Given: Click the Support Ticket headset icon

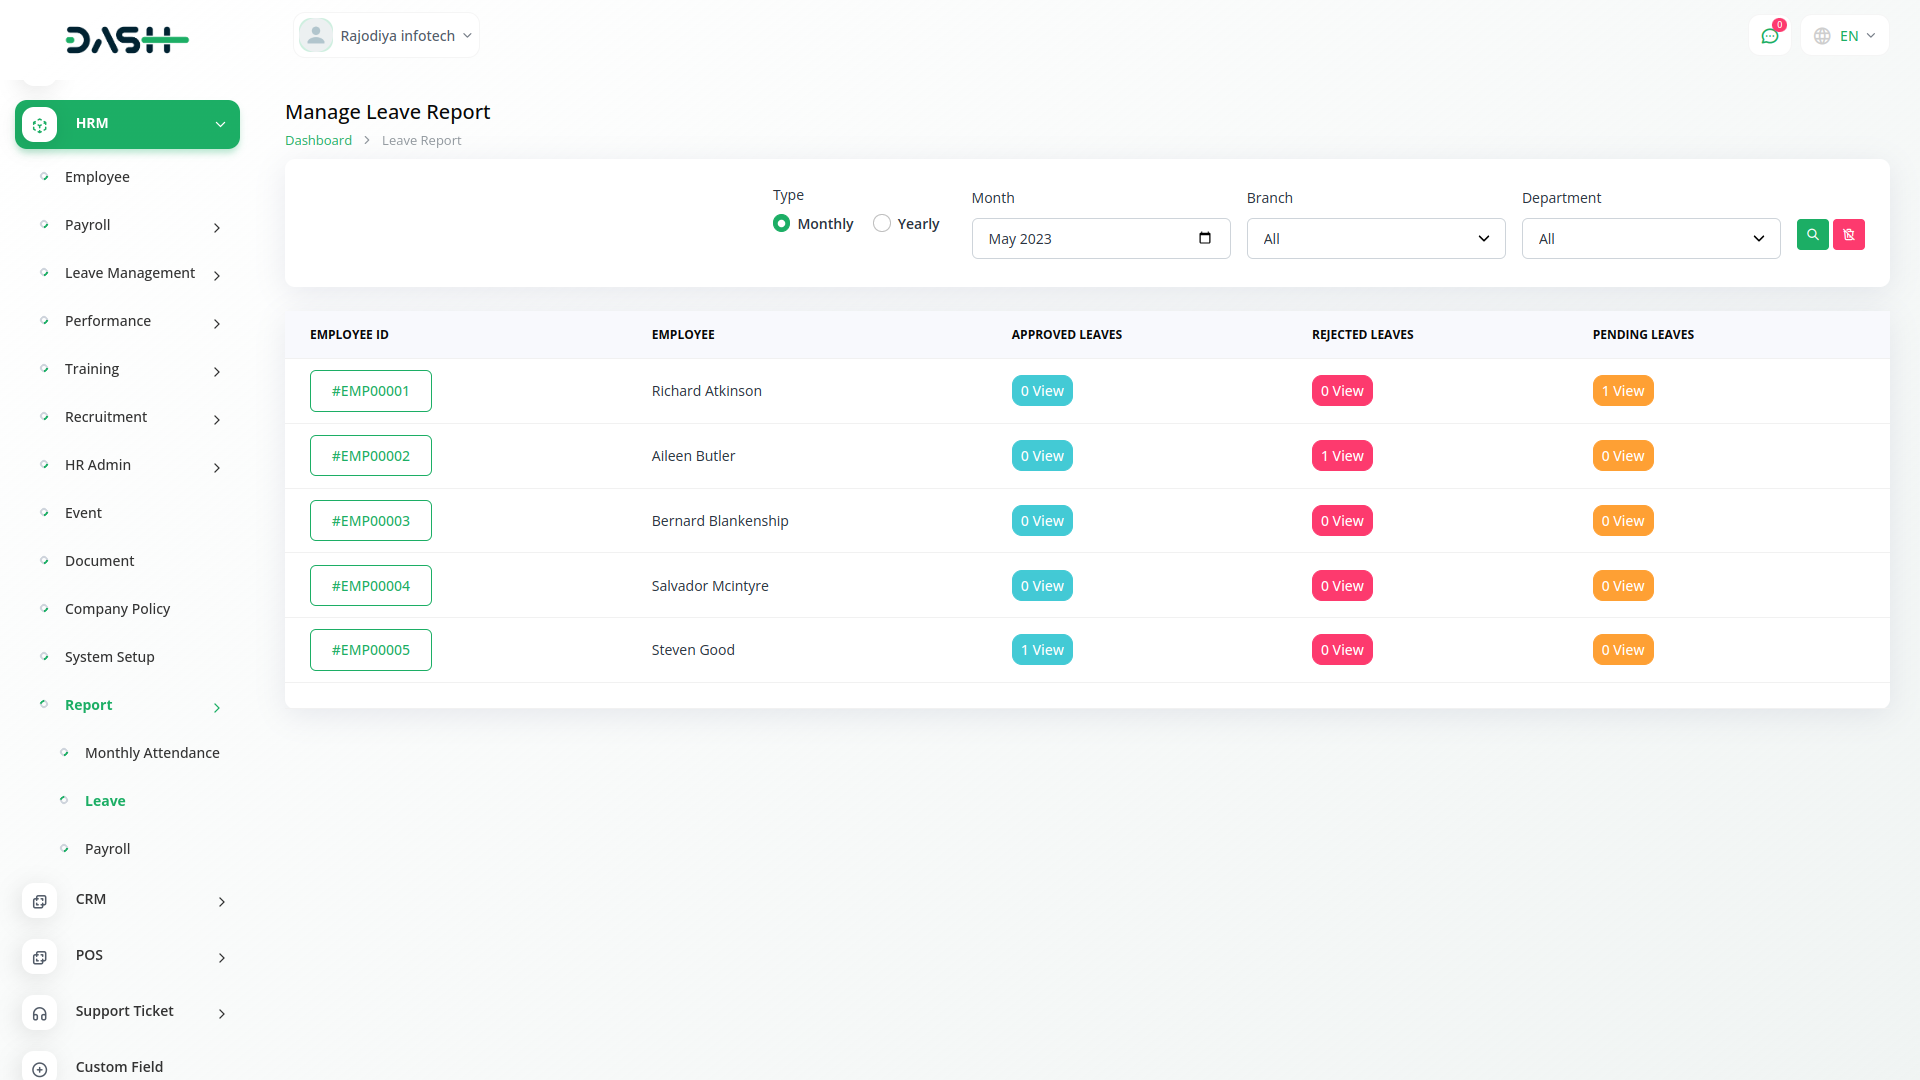Looking at the screenshot, I should coord(40,1013).
